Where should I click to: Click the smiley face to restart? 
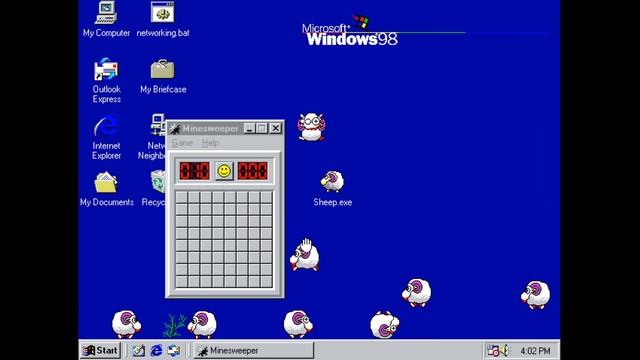[224, 171]
